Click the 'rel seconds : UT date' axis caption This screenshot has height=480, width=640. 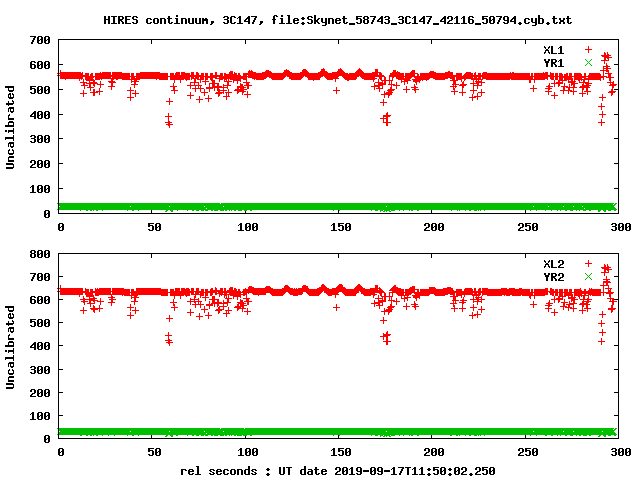(338, 471)
